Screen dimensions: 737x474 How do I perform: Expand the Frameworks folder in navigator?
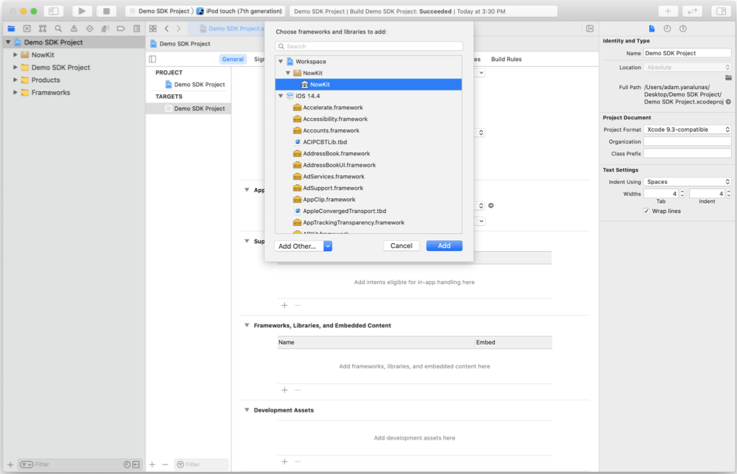15,93
